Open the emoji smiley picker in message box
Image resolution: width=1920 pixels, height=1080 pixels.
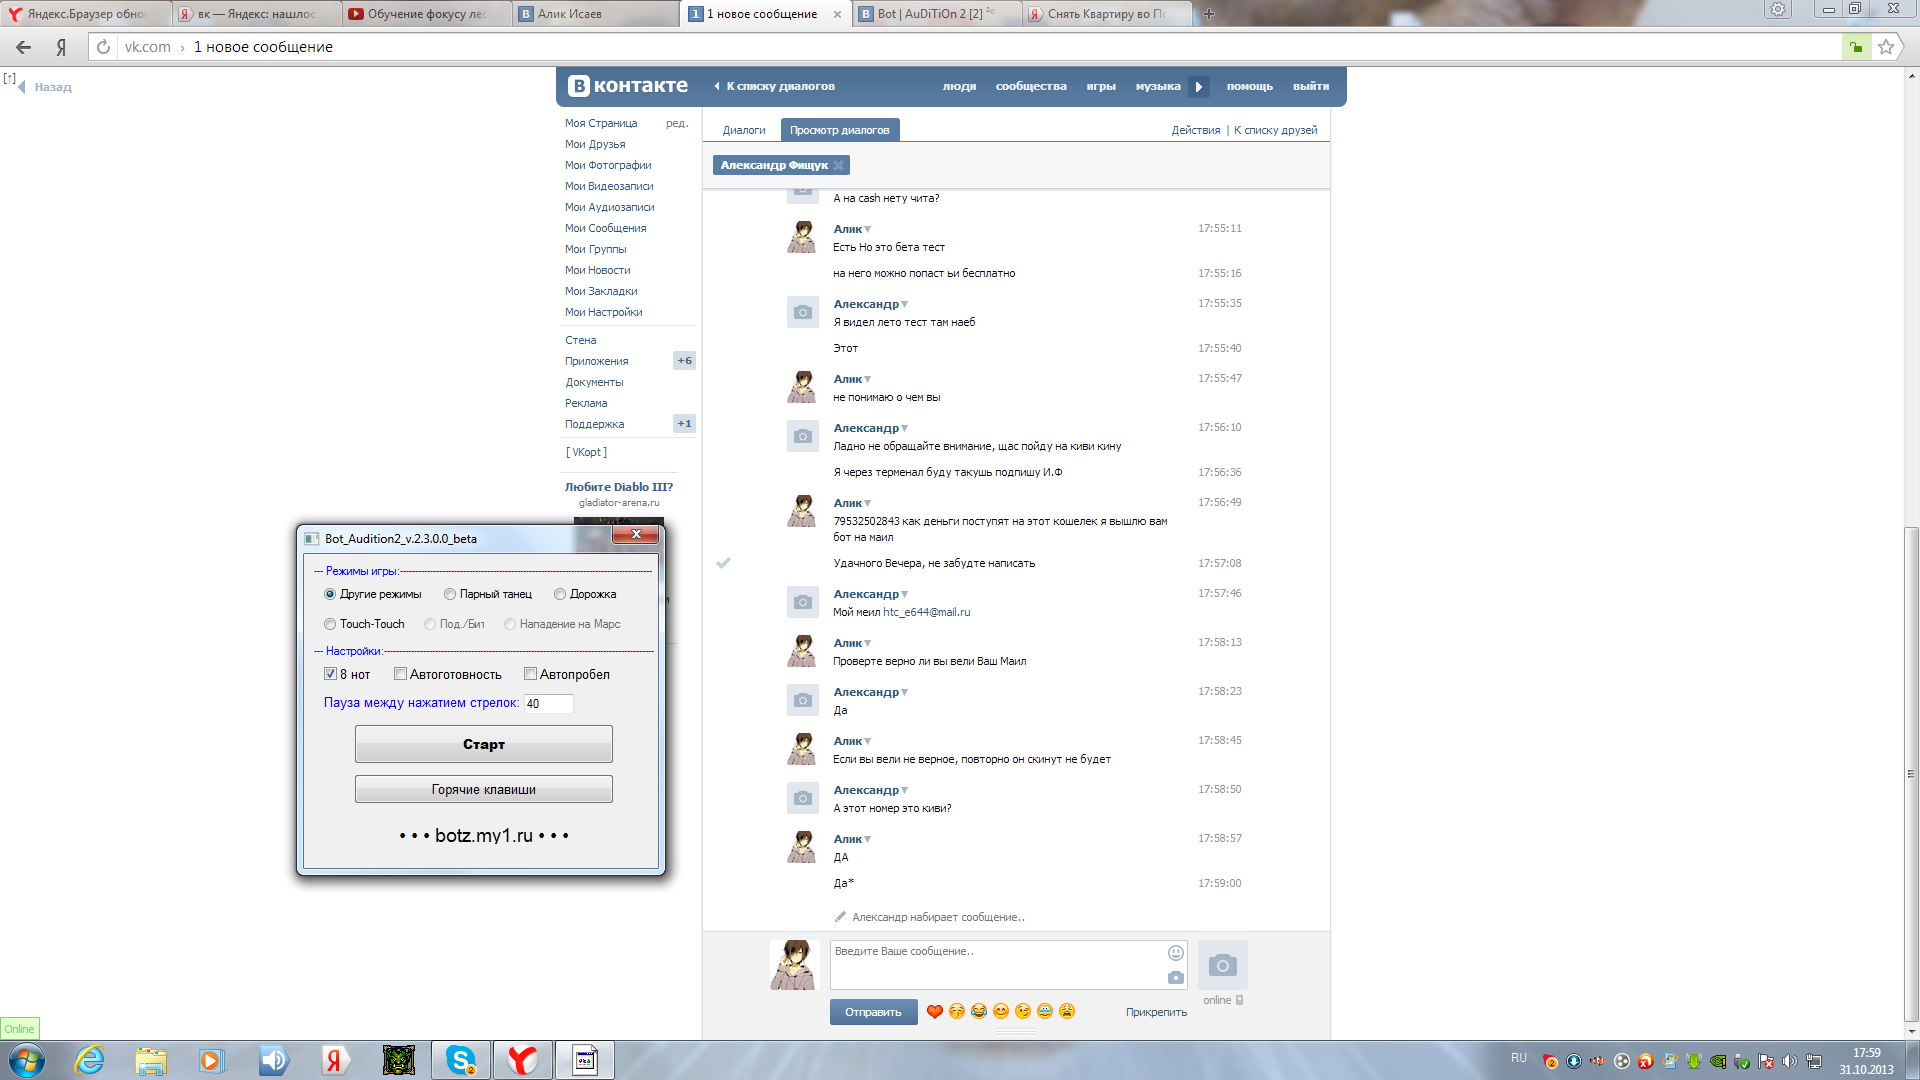[x=1176, y=953]
